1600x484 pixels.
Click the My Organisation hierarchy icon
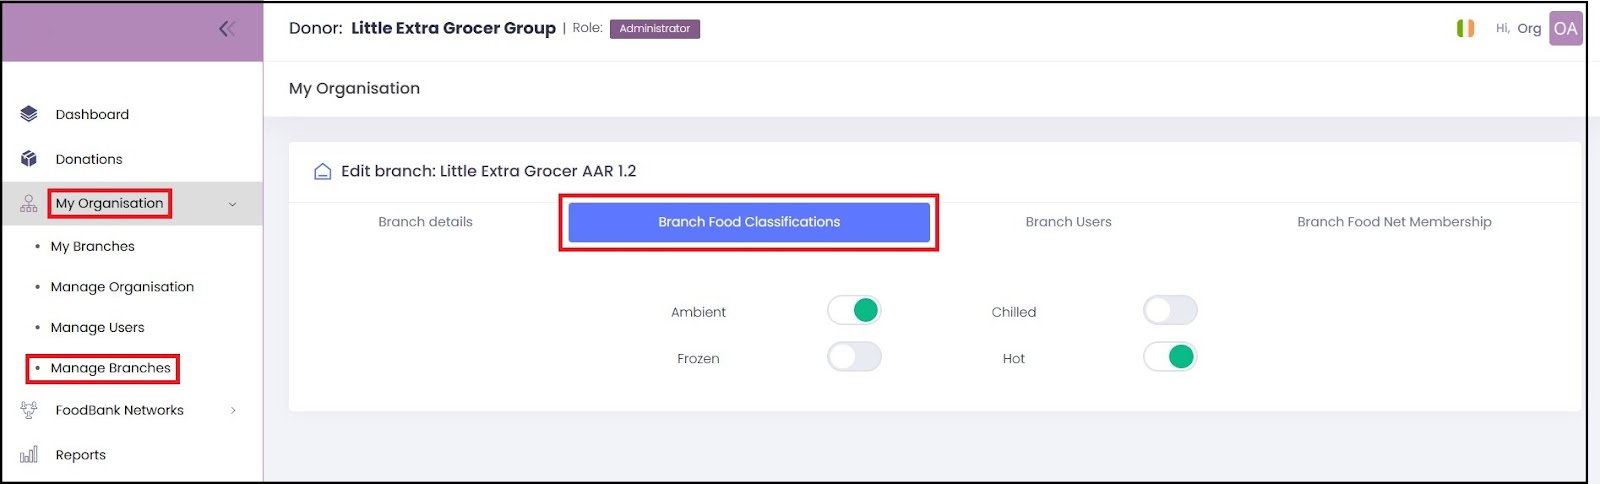click(29, 204)
